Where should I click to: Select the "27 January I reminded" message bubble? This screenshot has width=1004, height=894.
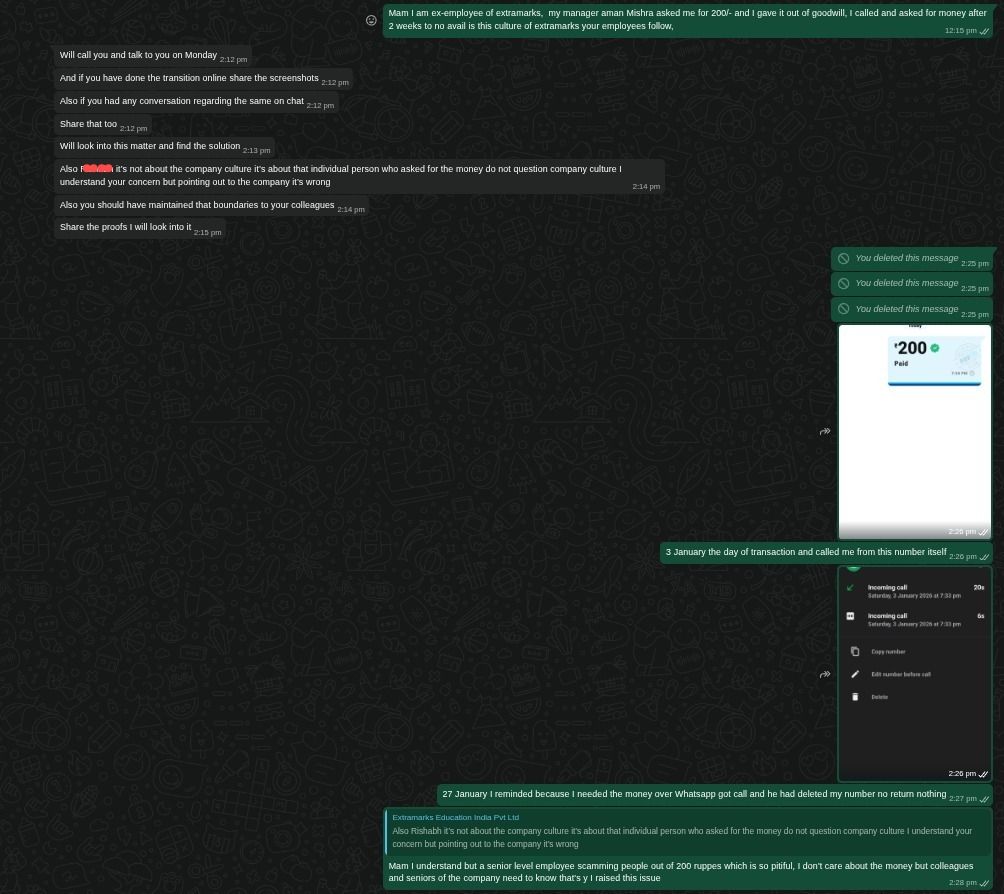(693, 794)
